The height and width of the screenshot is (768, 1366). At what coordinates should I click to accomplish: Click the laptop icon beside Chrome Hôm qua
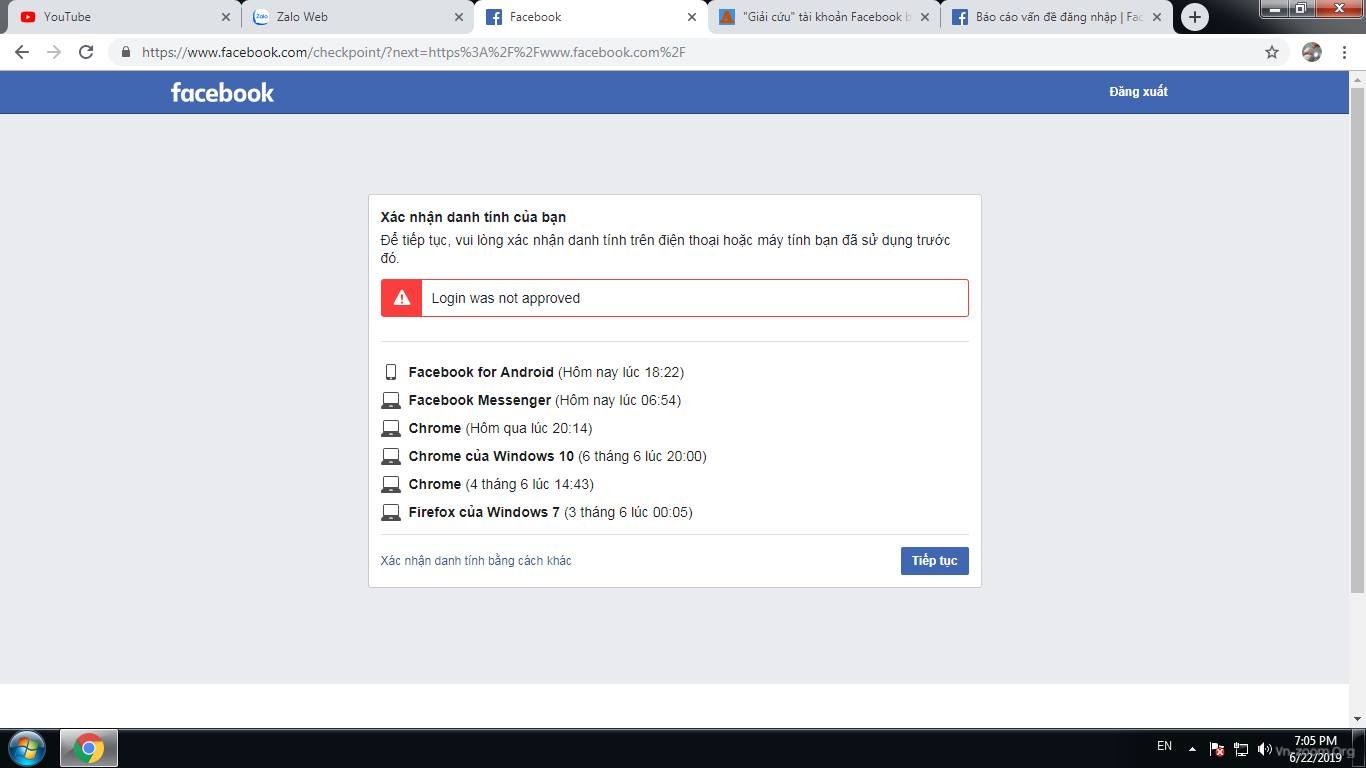[391, 428]
